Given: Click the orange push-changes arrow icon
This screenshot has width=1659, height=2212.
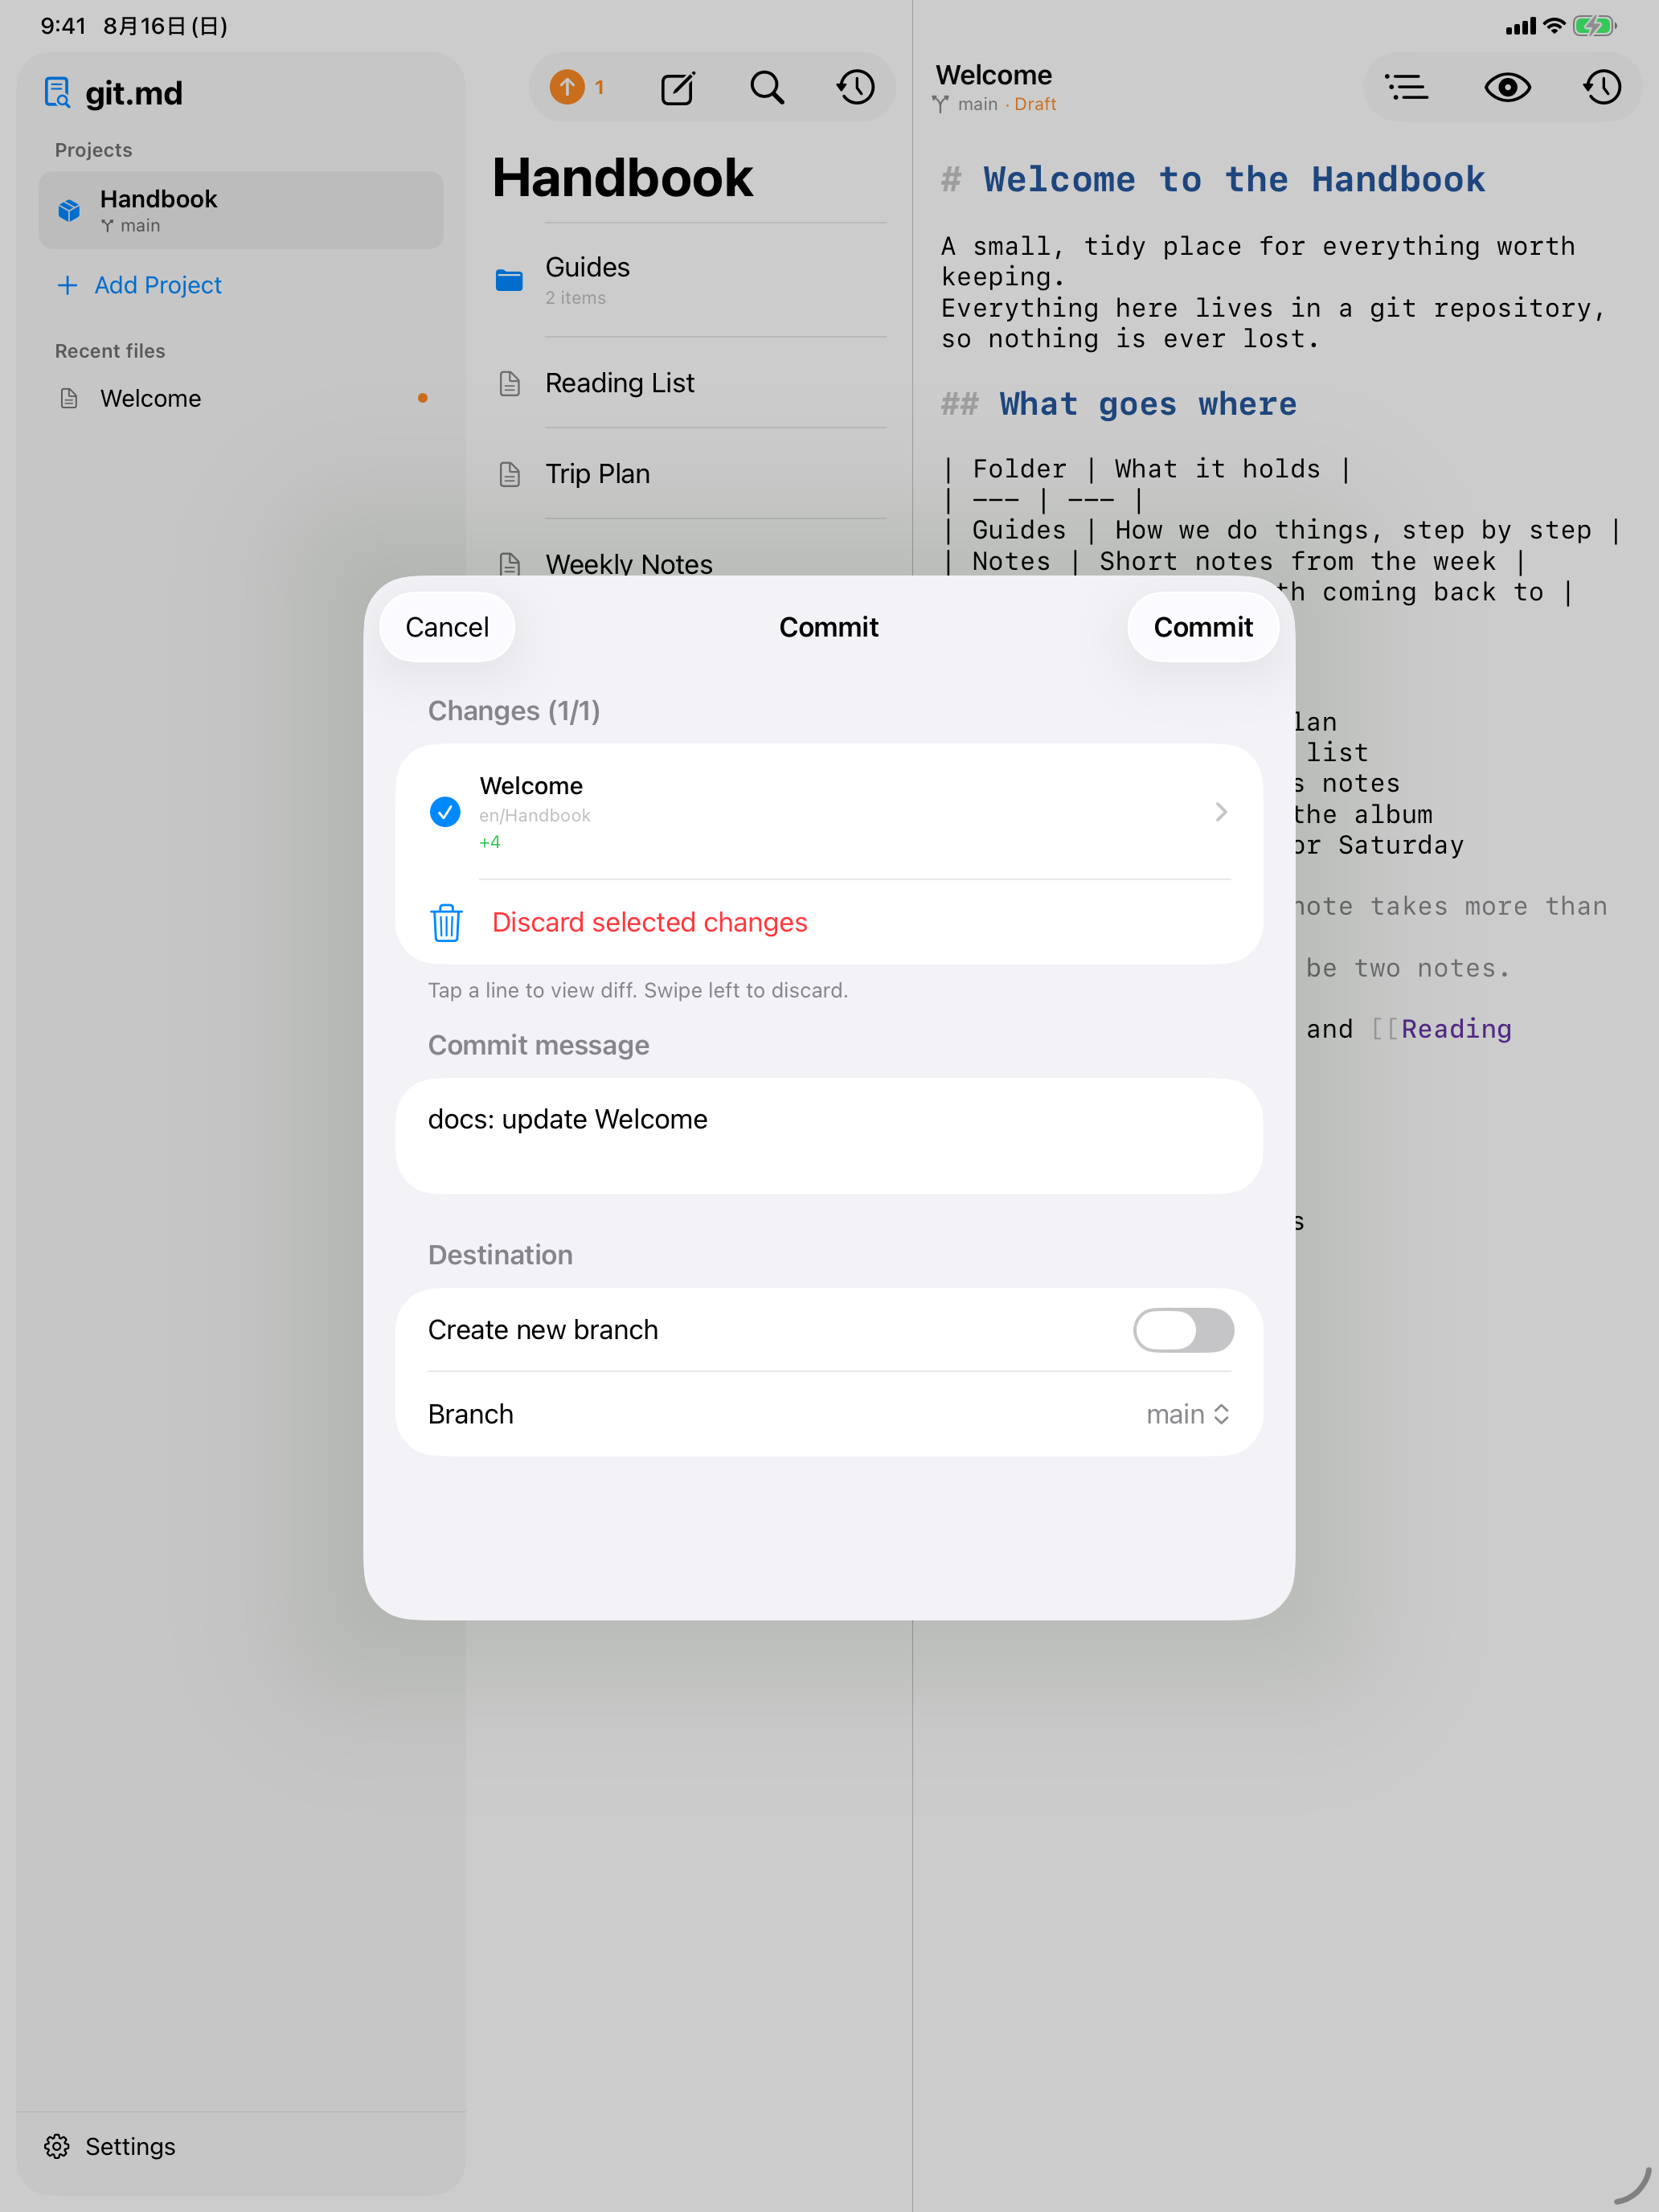Looking at the screenshot, I should [567, 87].
